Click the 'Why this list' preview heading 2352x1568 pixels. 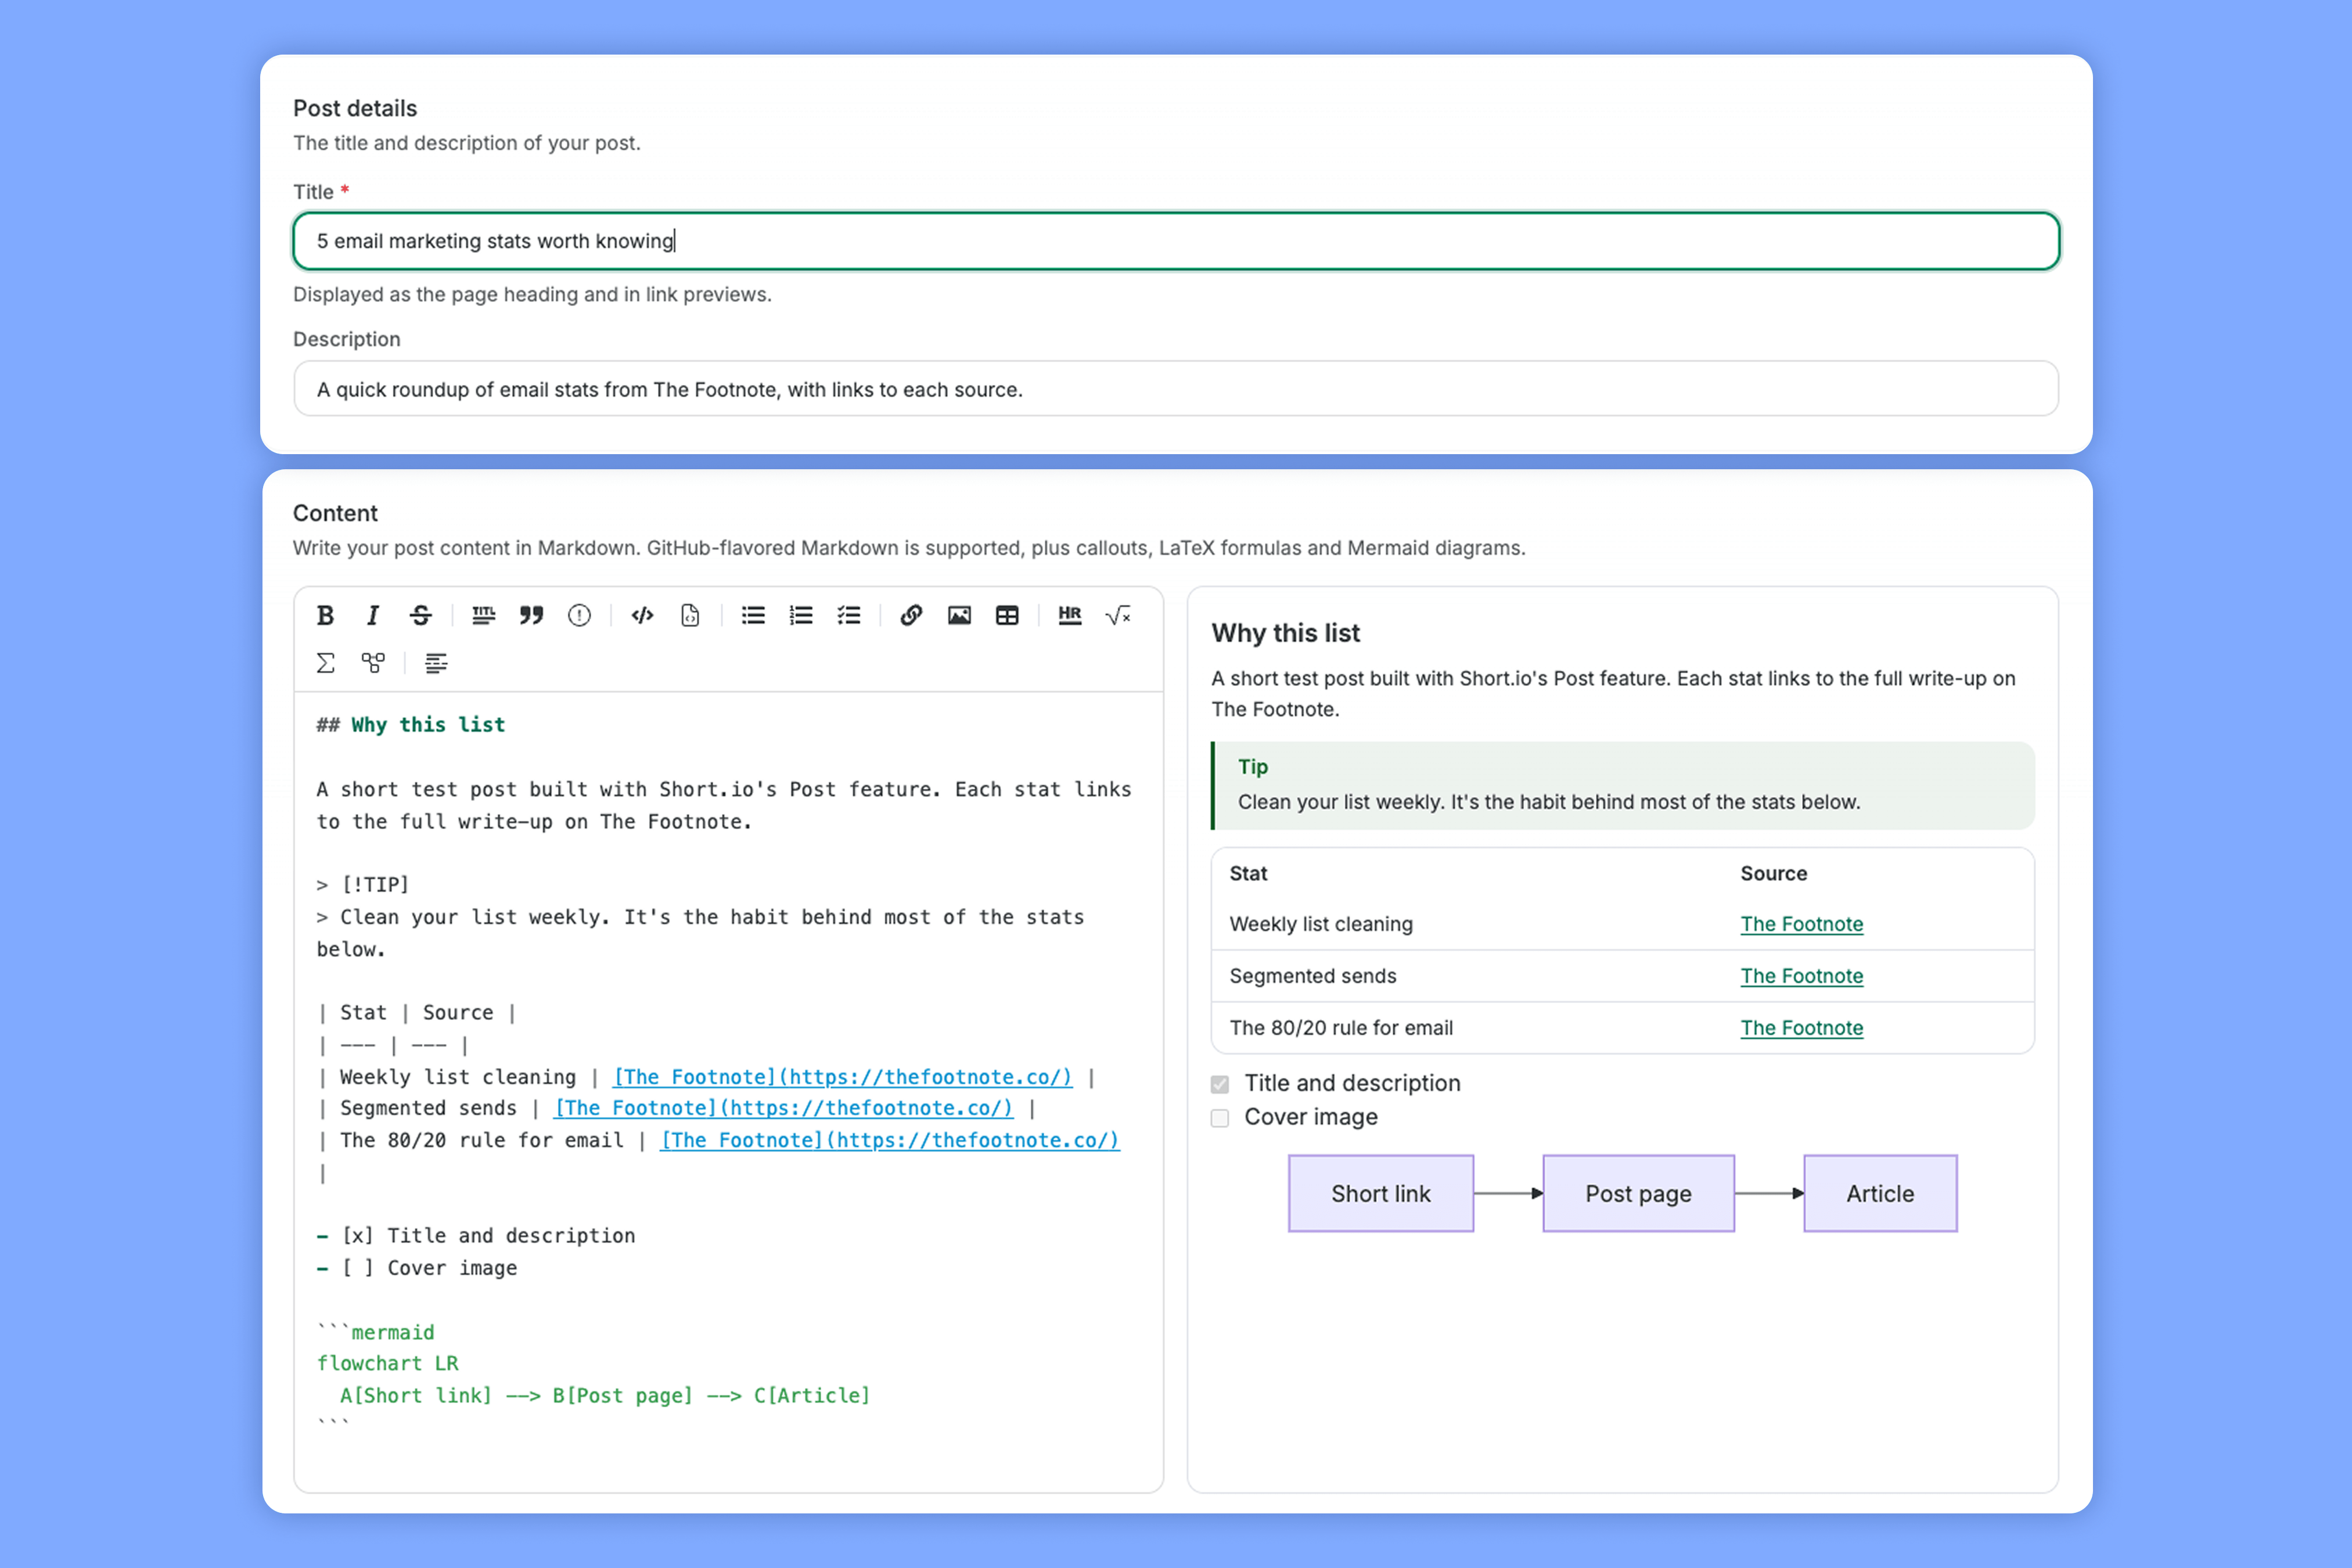1285,633
